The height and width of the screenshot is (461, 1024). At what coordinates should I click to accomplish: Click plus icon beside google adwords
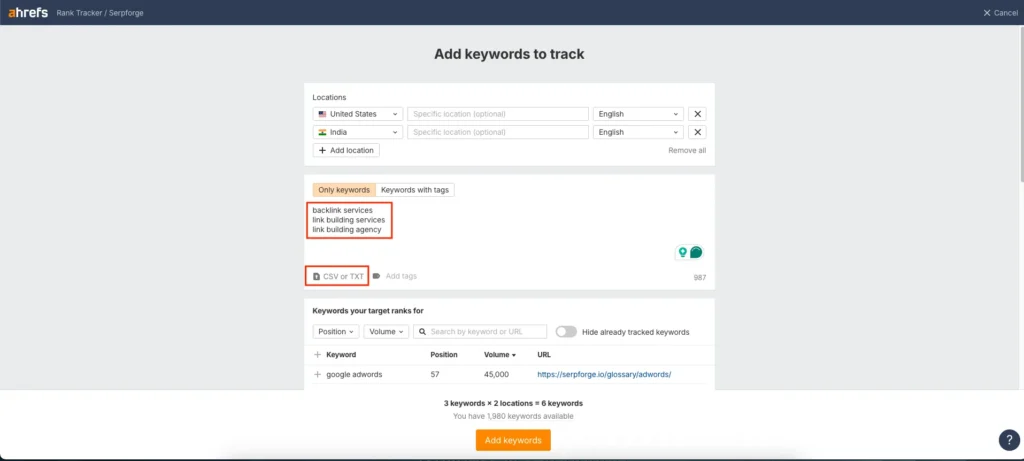tap(318, 374)
